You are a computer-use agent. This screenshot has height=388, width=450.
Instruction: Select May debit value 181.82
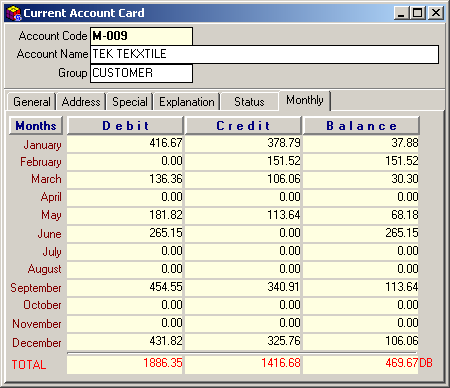[x=125, y=215]
